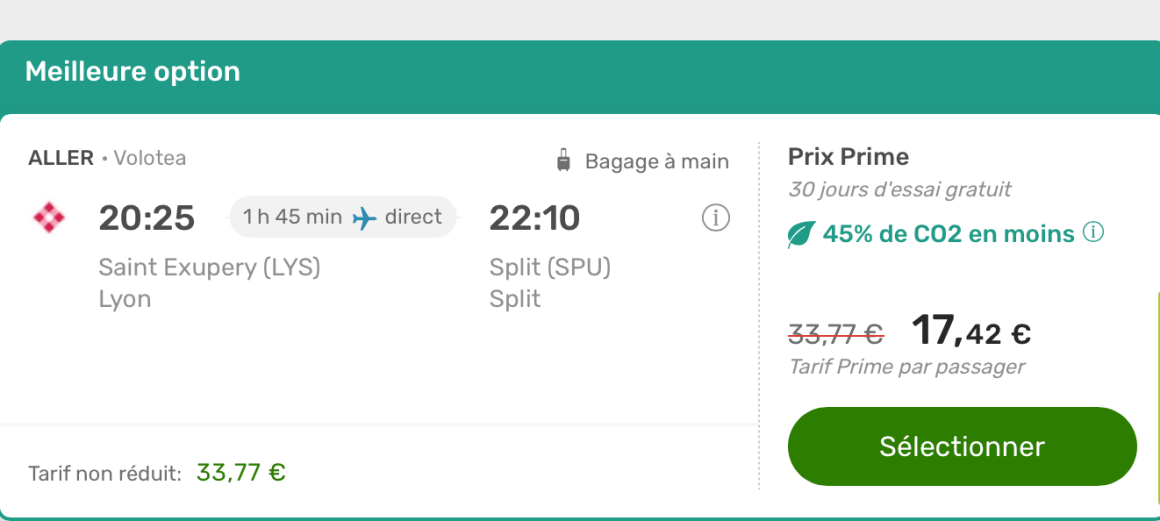Click the crossed-out 33,77 € price
1160x521 pixels.
coord(836,333)
